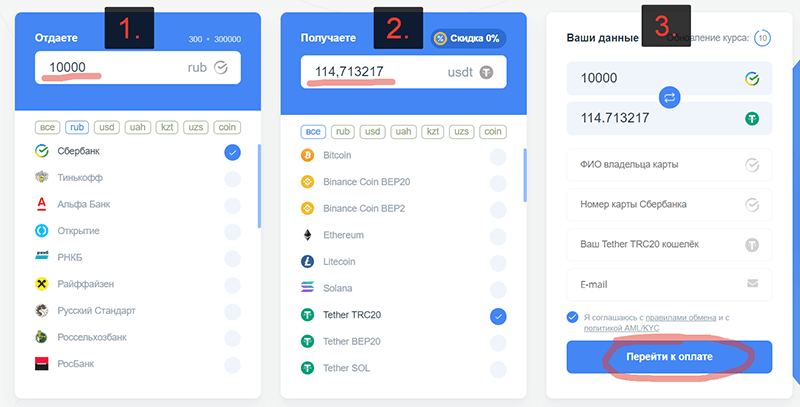Click the Tether TRC20 green icon

(x=307, y=315)
